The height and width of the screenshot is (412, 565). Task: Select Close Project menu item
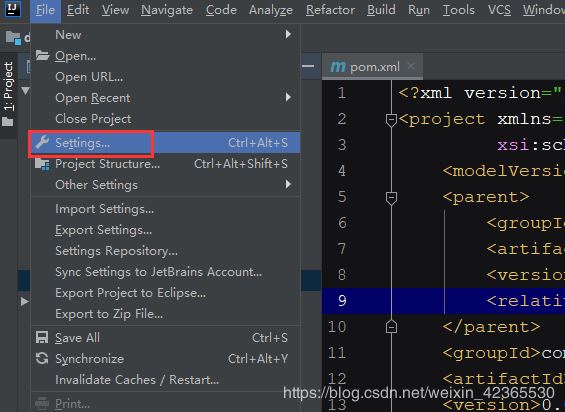pyautogui.click(x=166, y=119)
